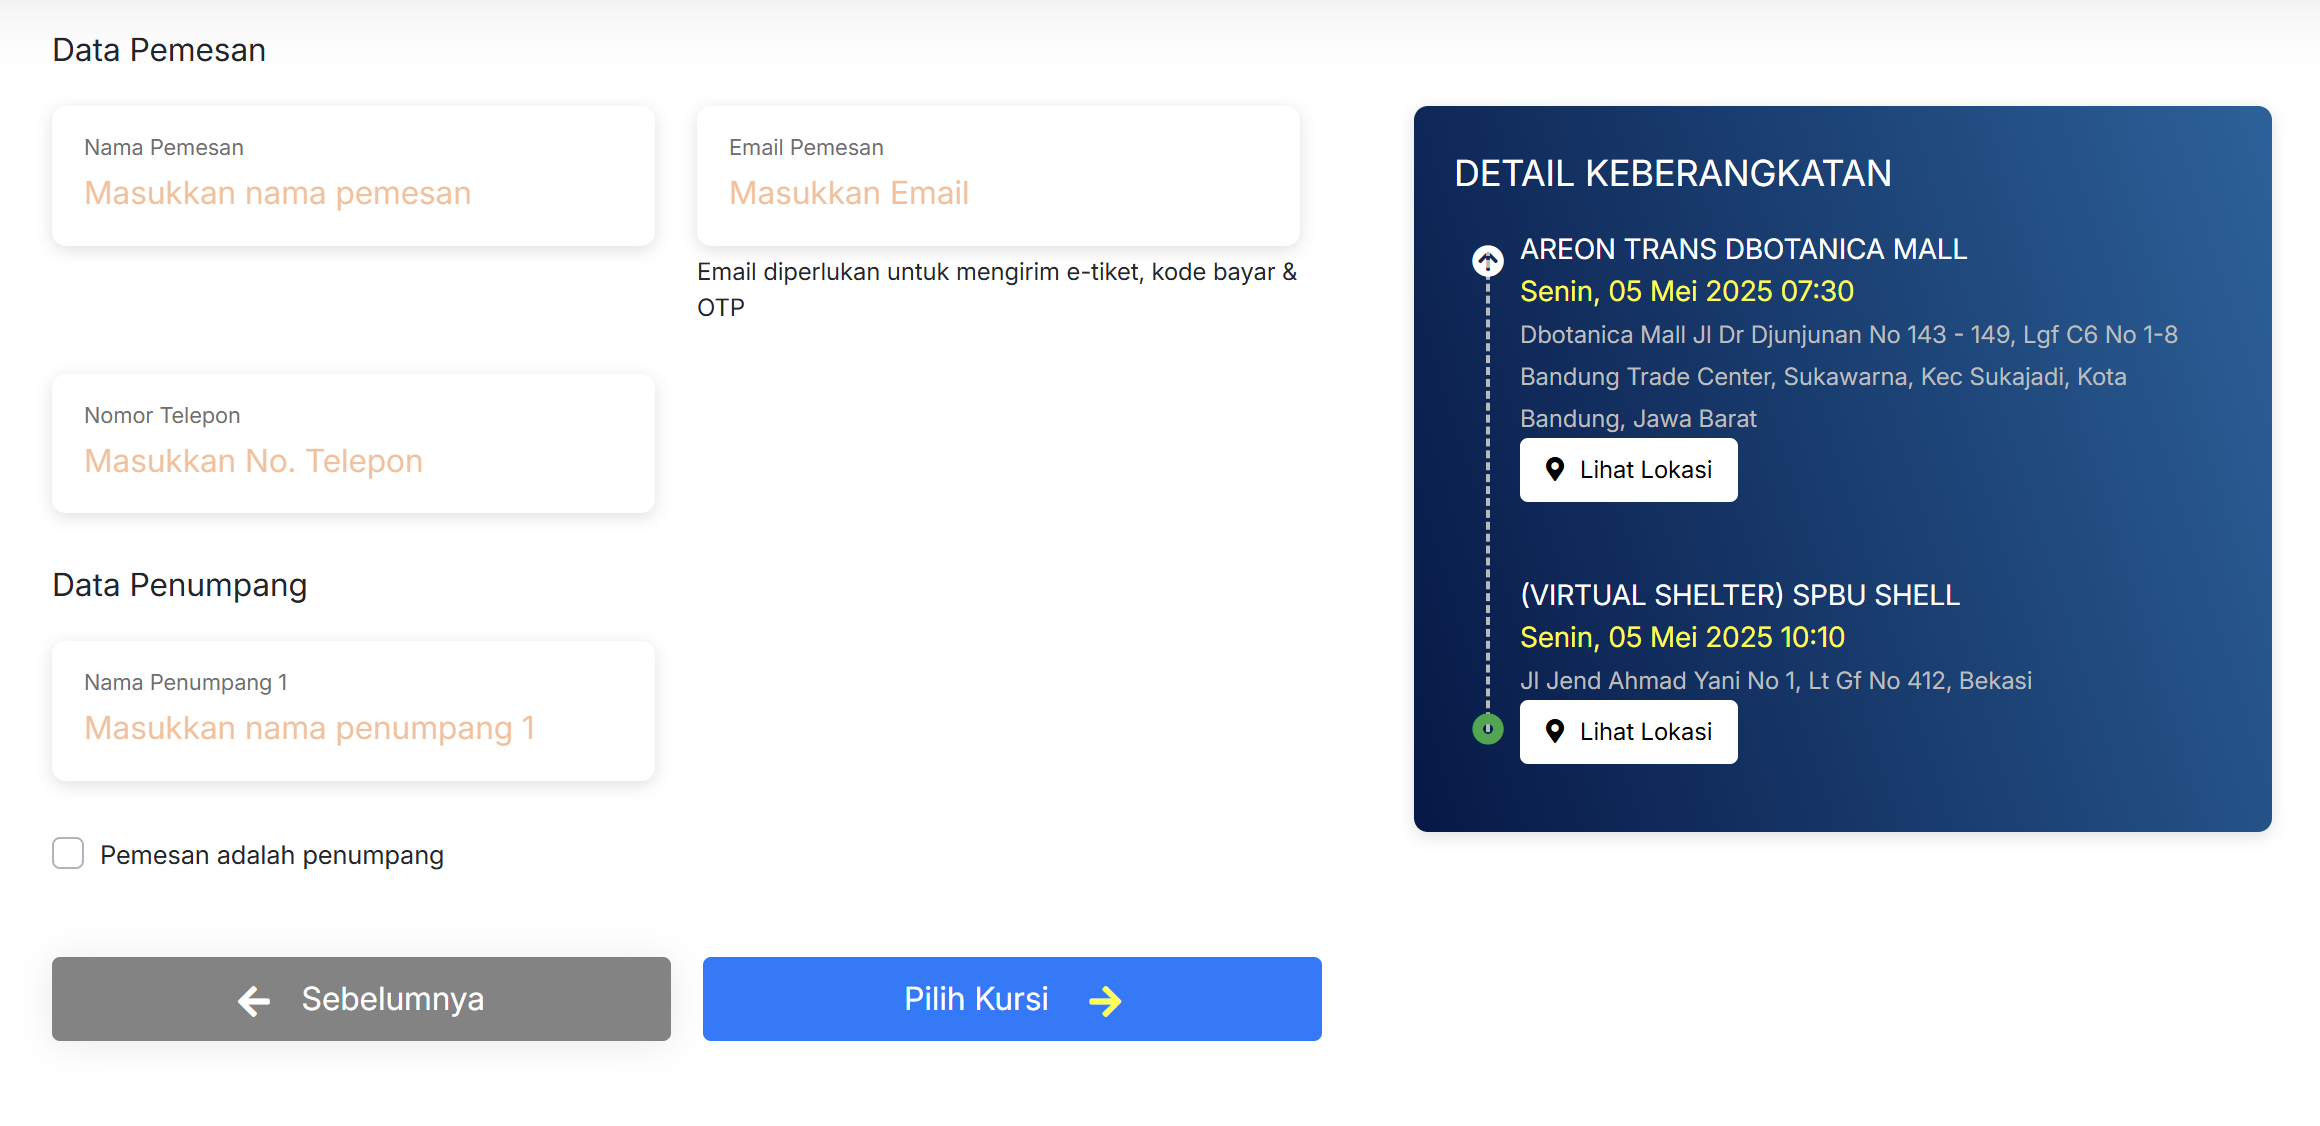Click the left arrow icon on Sebelumnya

[254, 1000]
